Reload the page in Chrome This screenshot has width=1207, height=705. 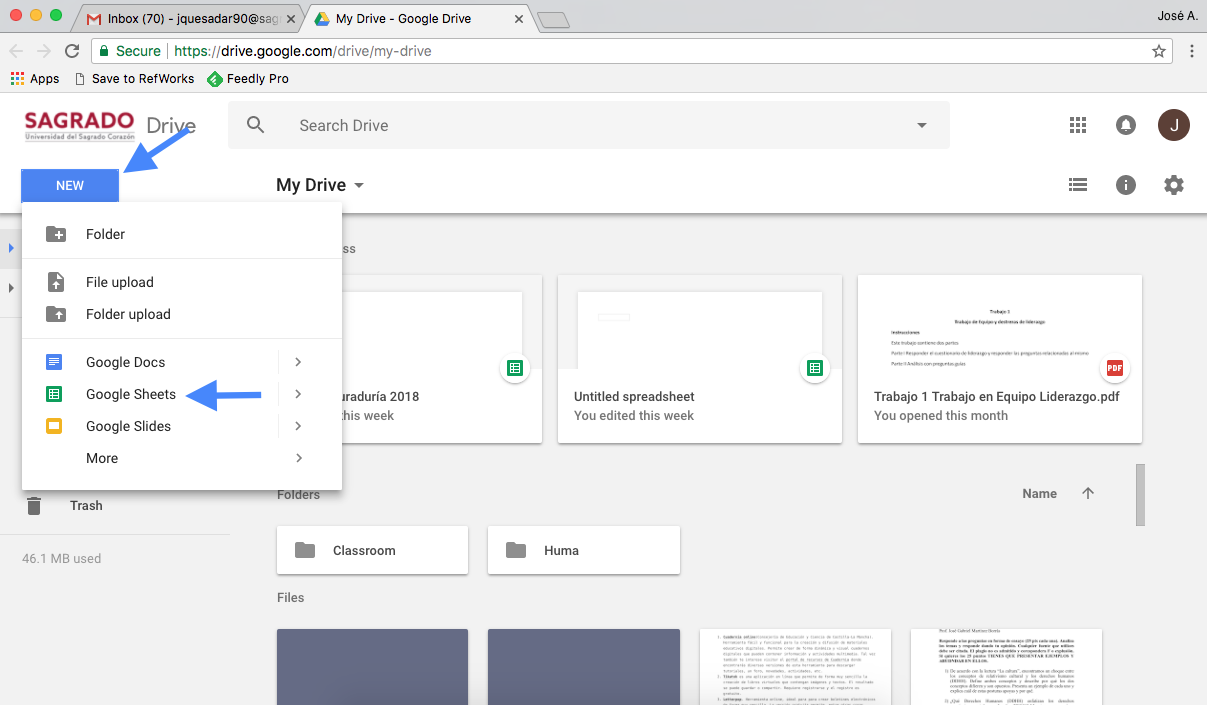(x=72, y=51)
